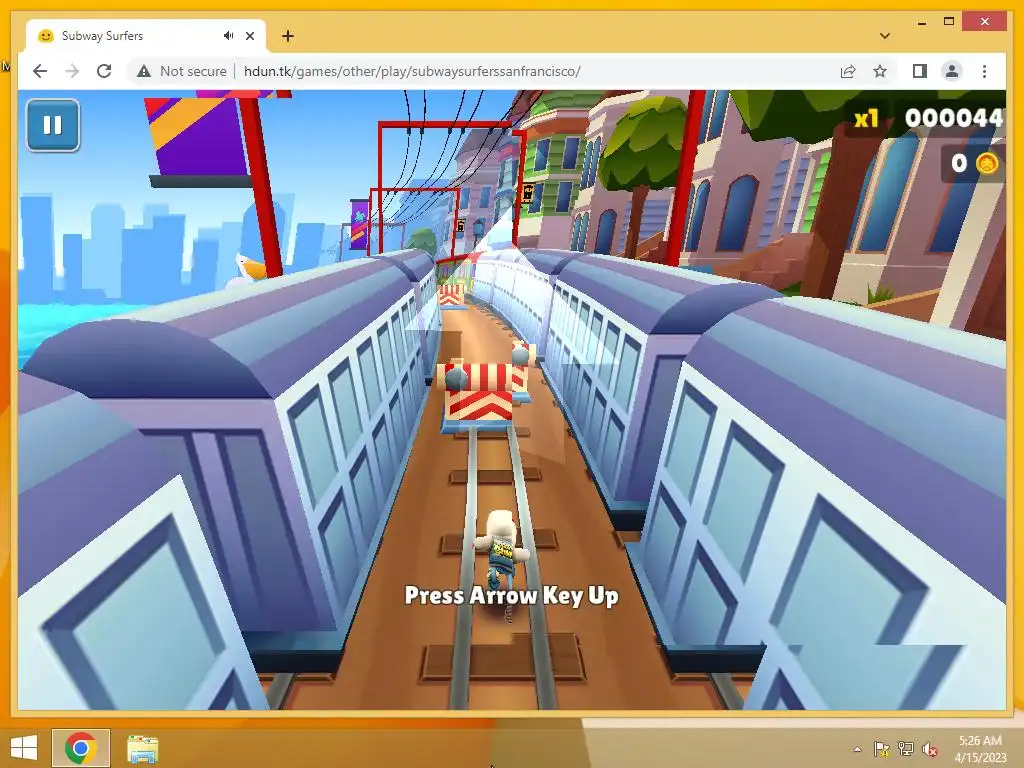Screen dimensions: 1024x768
Task: View Not secure site information
Action: click(x=181, y=71)
